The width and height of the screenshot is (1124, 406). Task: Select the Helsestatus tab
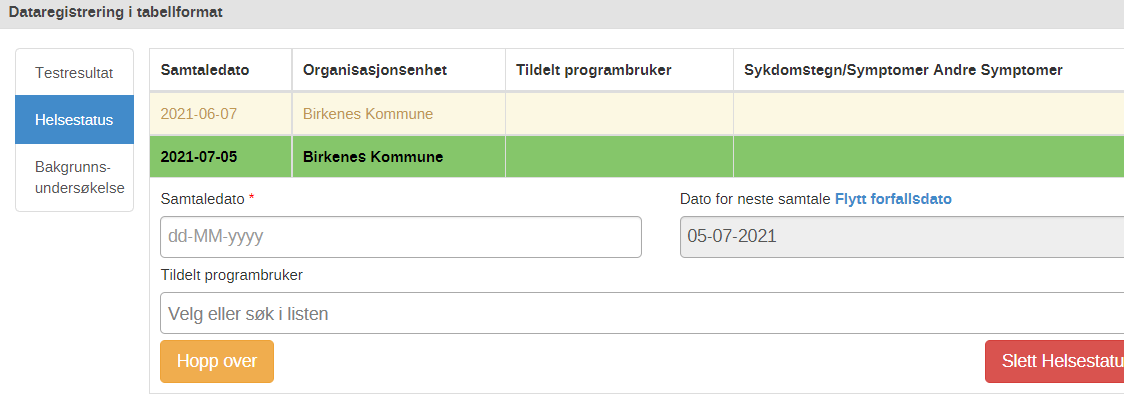point(75,120)
